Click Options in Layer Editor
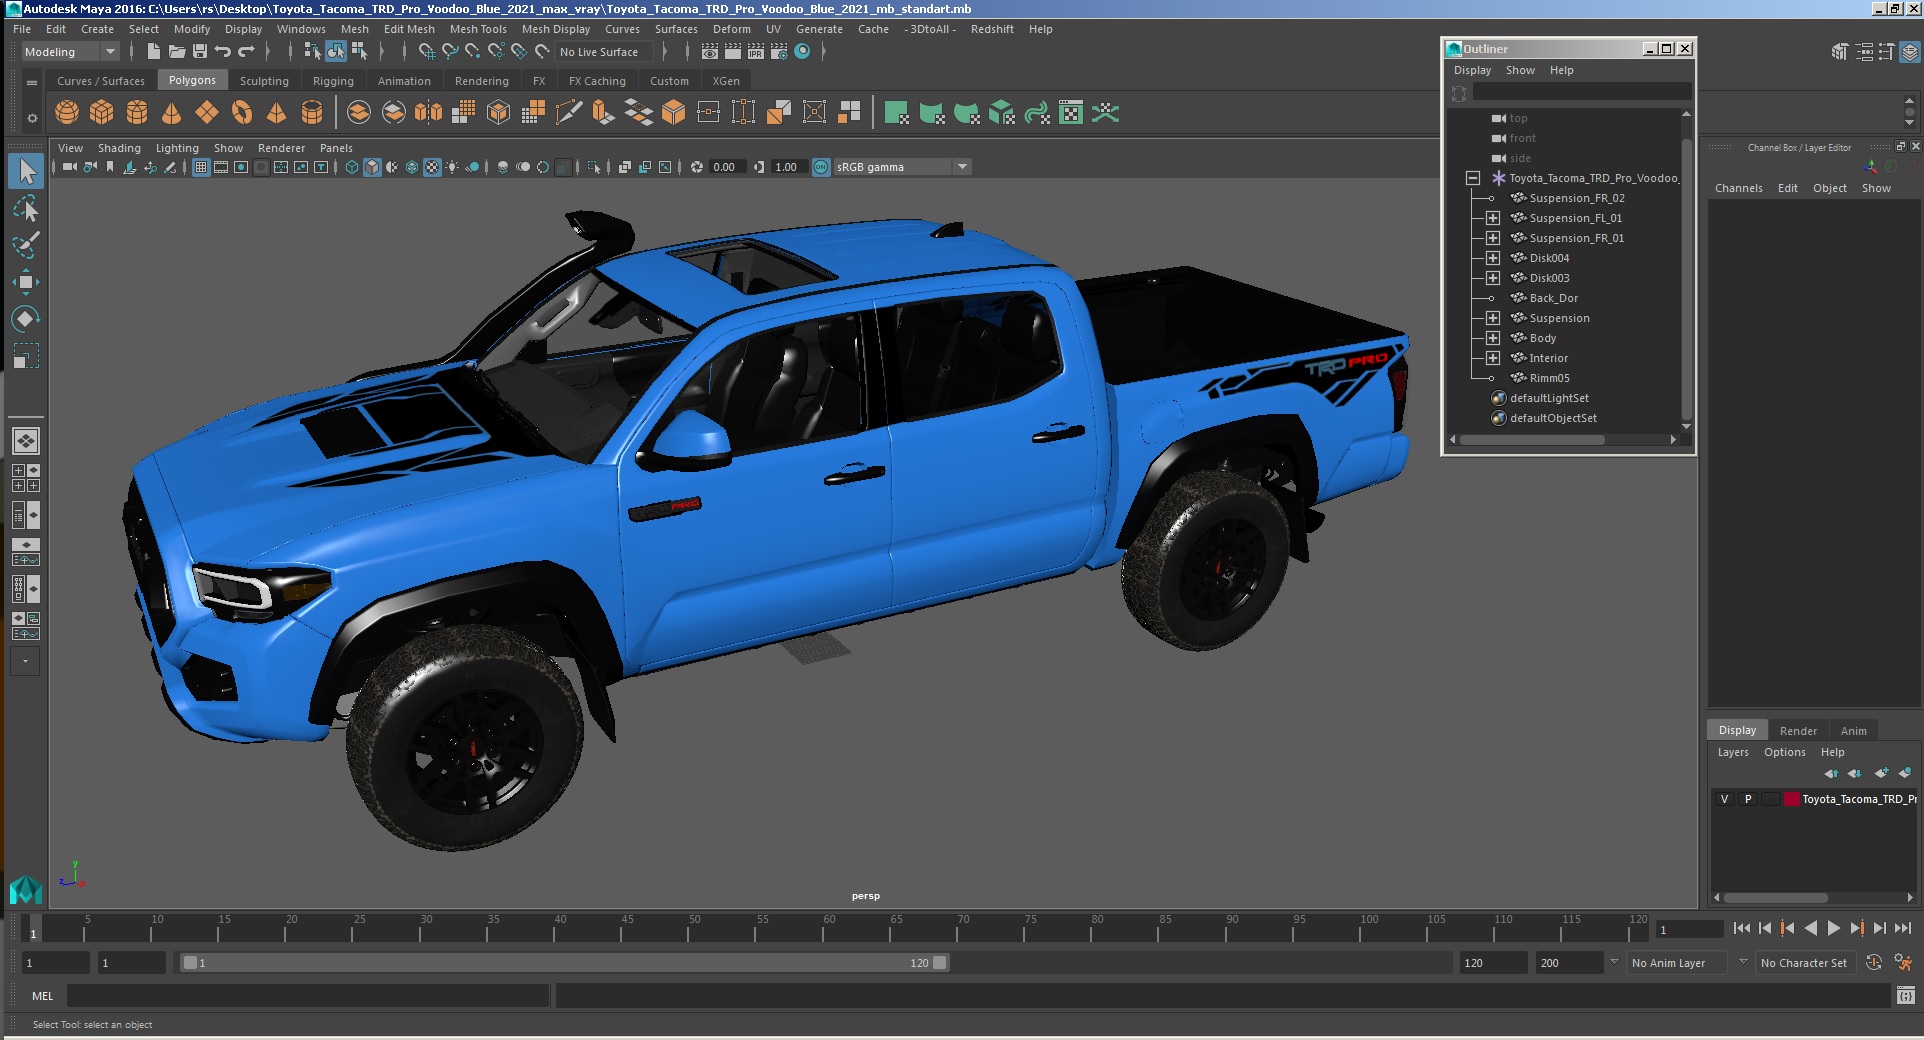 1784,752
